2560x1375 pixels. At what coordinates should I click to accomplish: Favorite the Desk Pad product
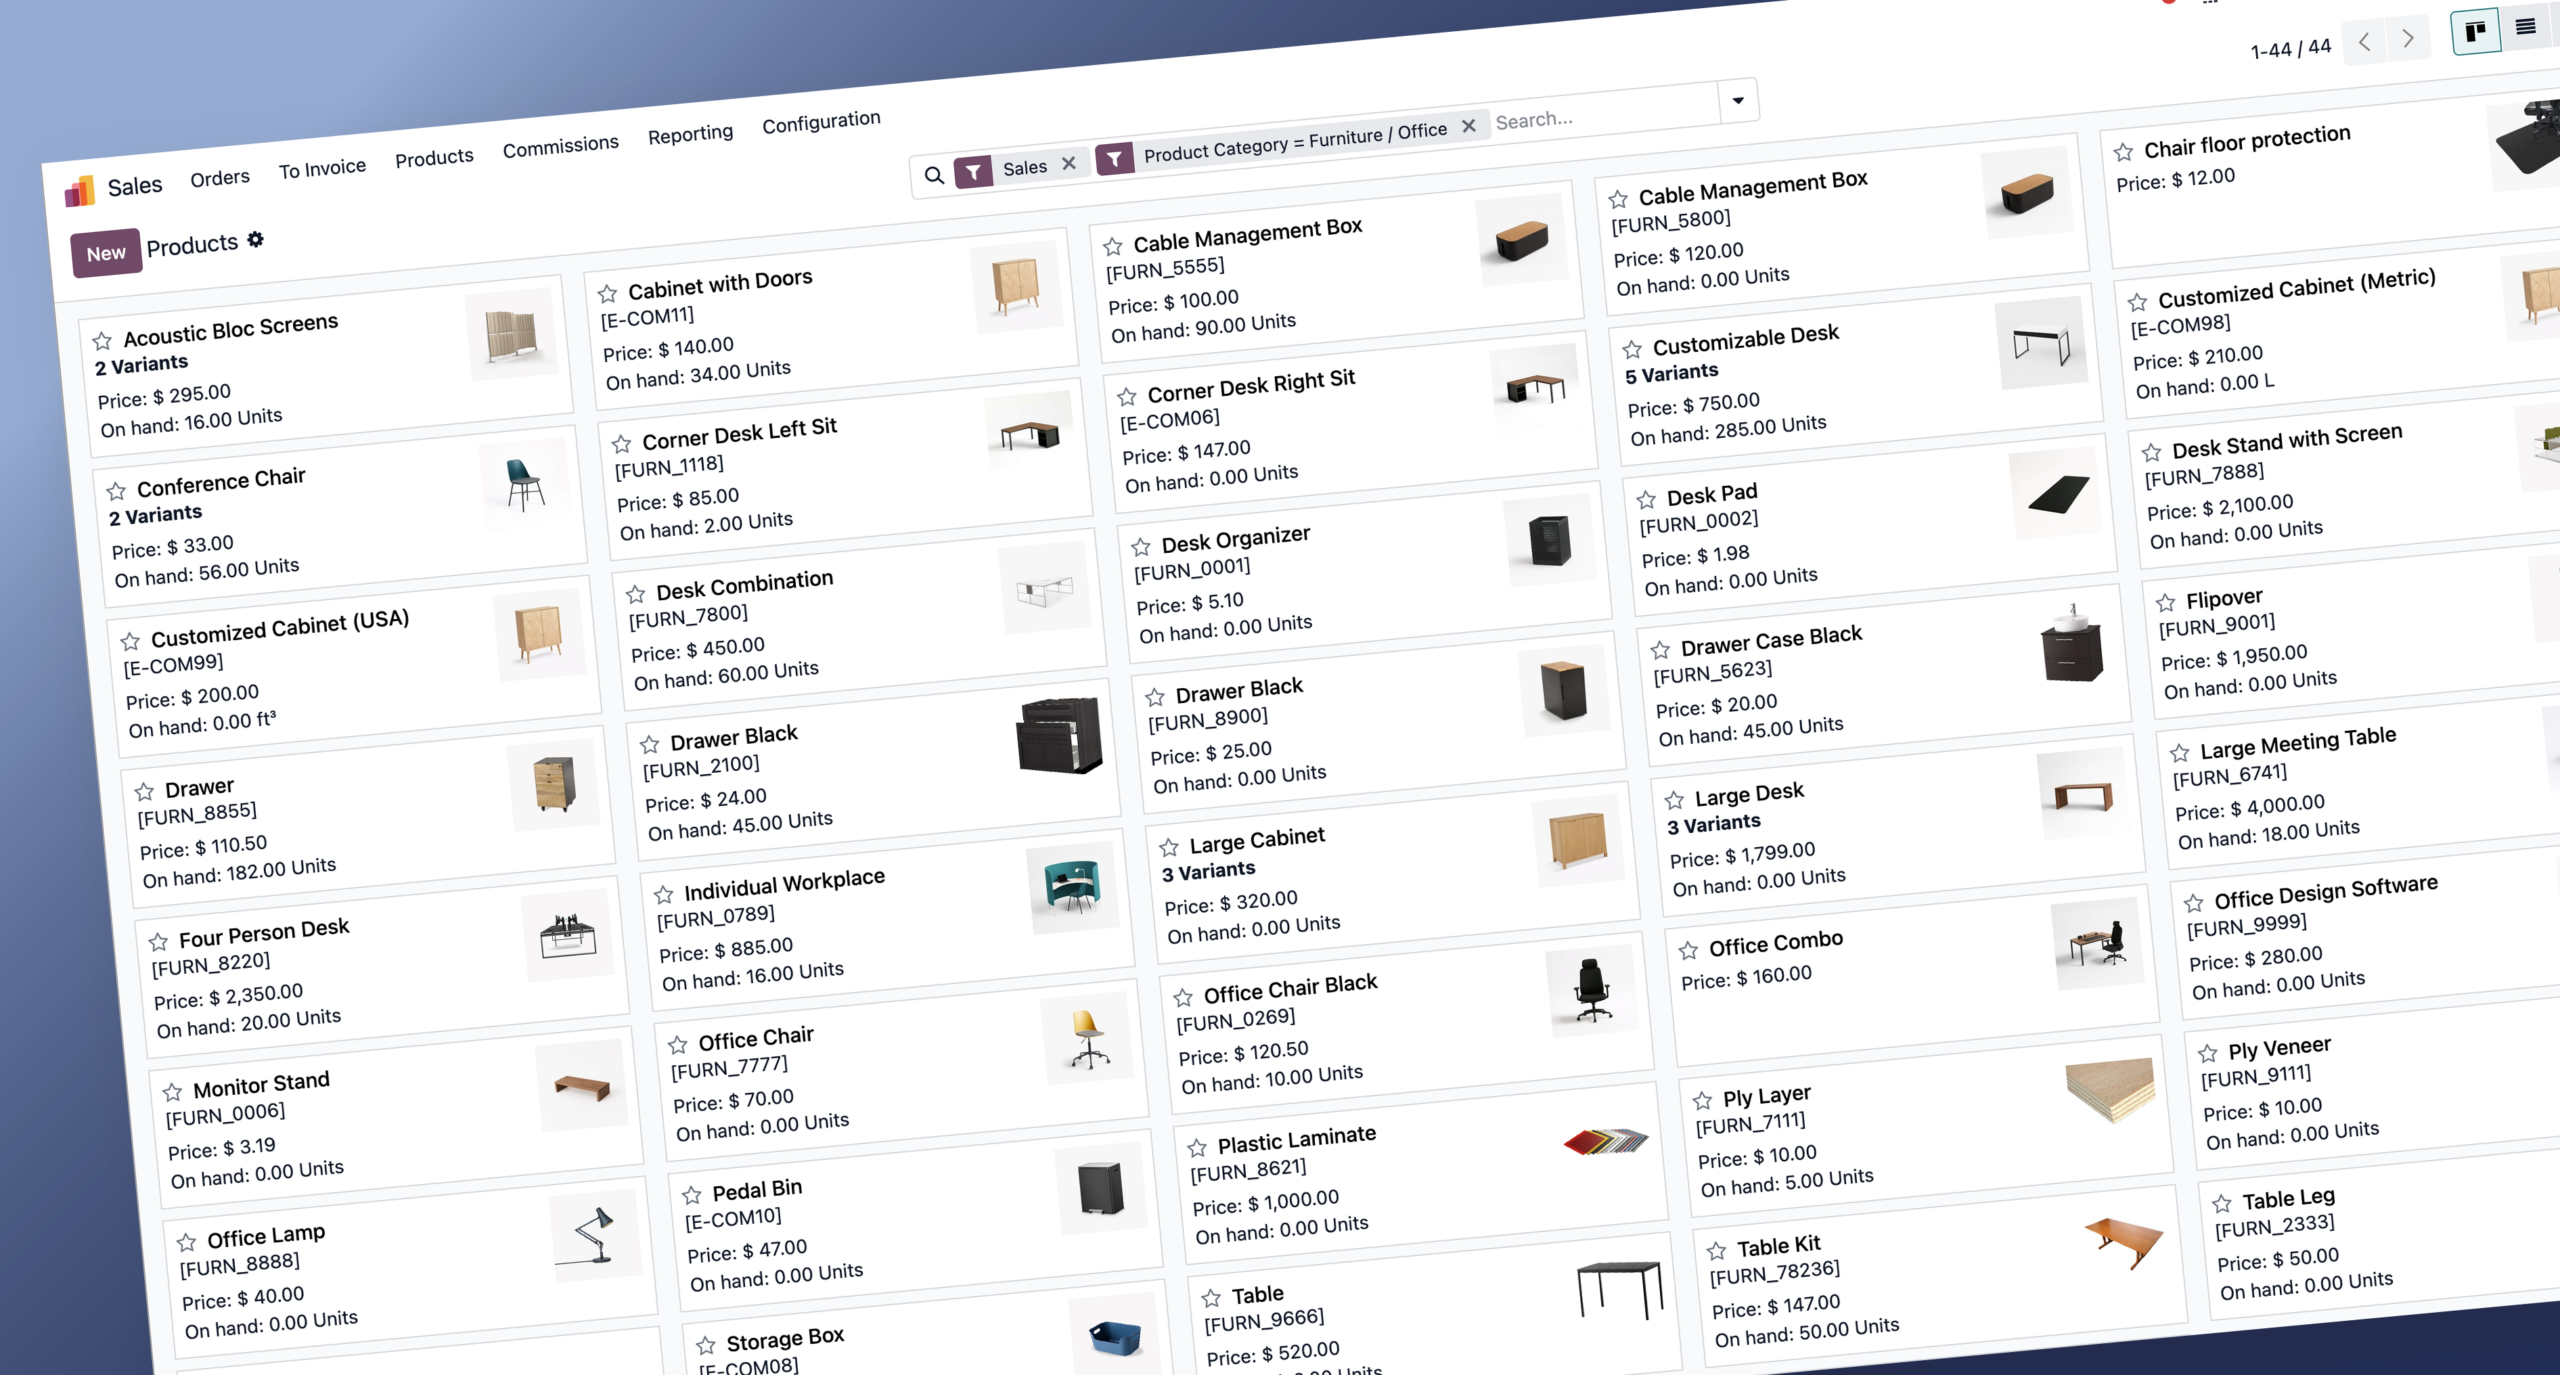pos(1646,499)
